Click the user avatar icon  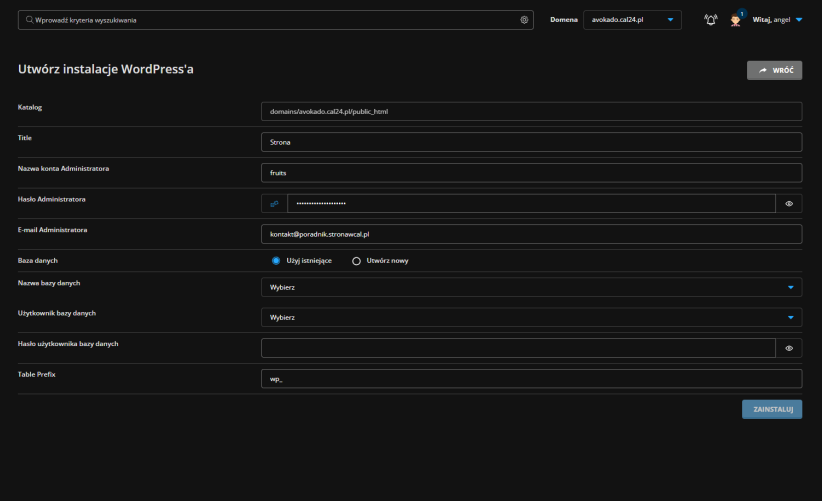point(736,20)
